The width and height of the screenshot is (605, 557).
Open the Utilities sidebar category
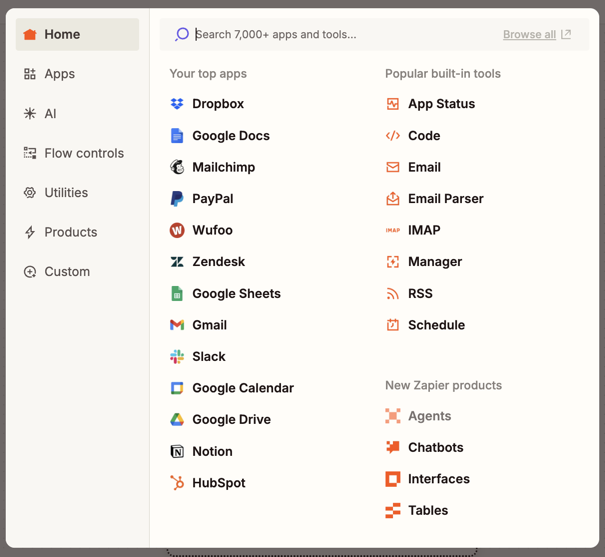pyautogui.click(x=77, y=192)
